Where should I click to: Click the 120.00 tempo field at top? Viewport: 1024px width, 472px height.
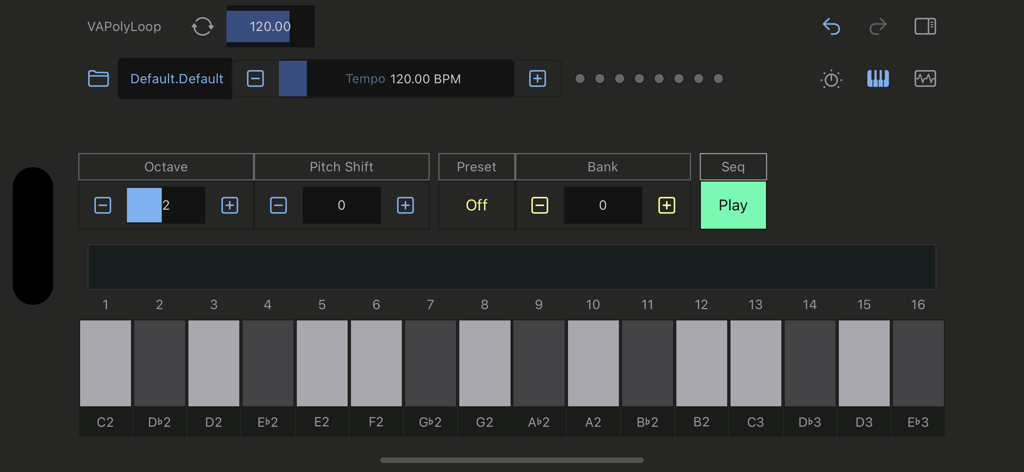coord(270,27)
